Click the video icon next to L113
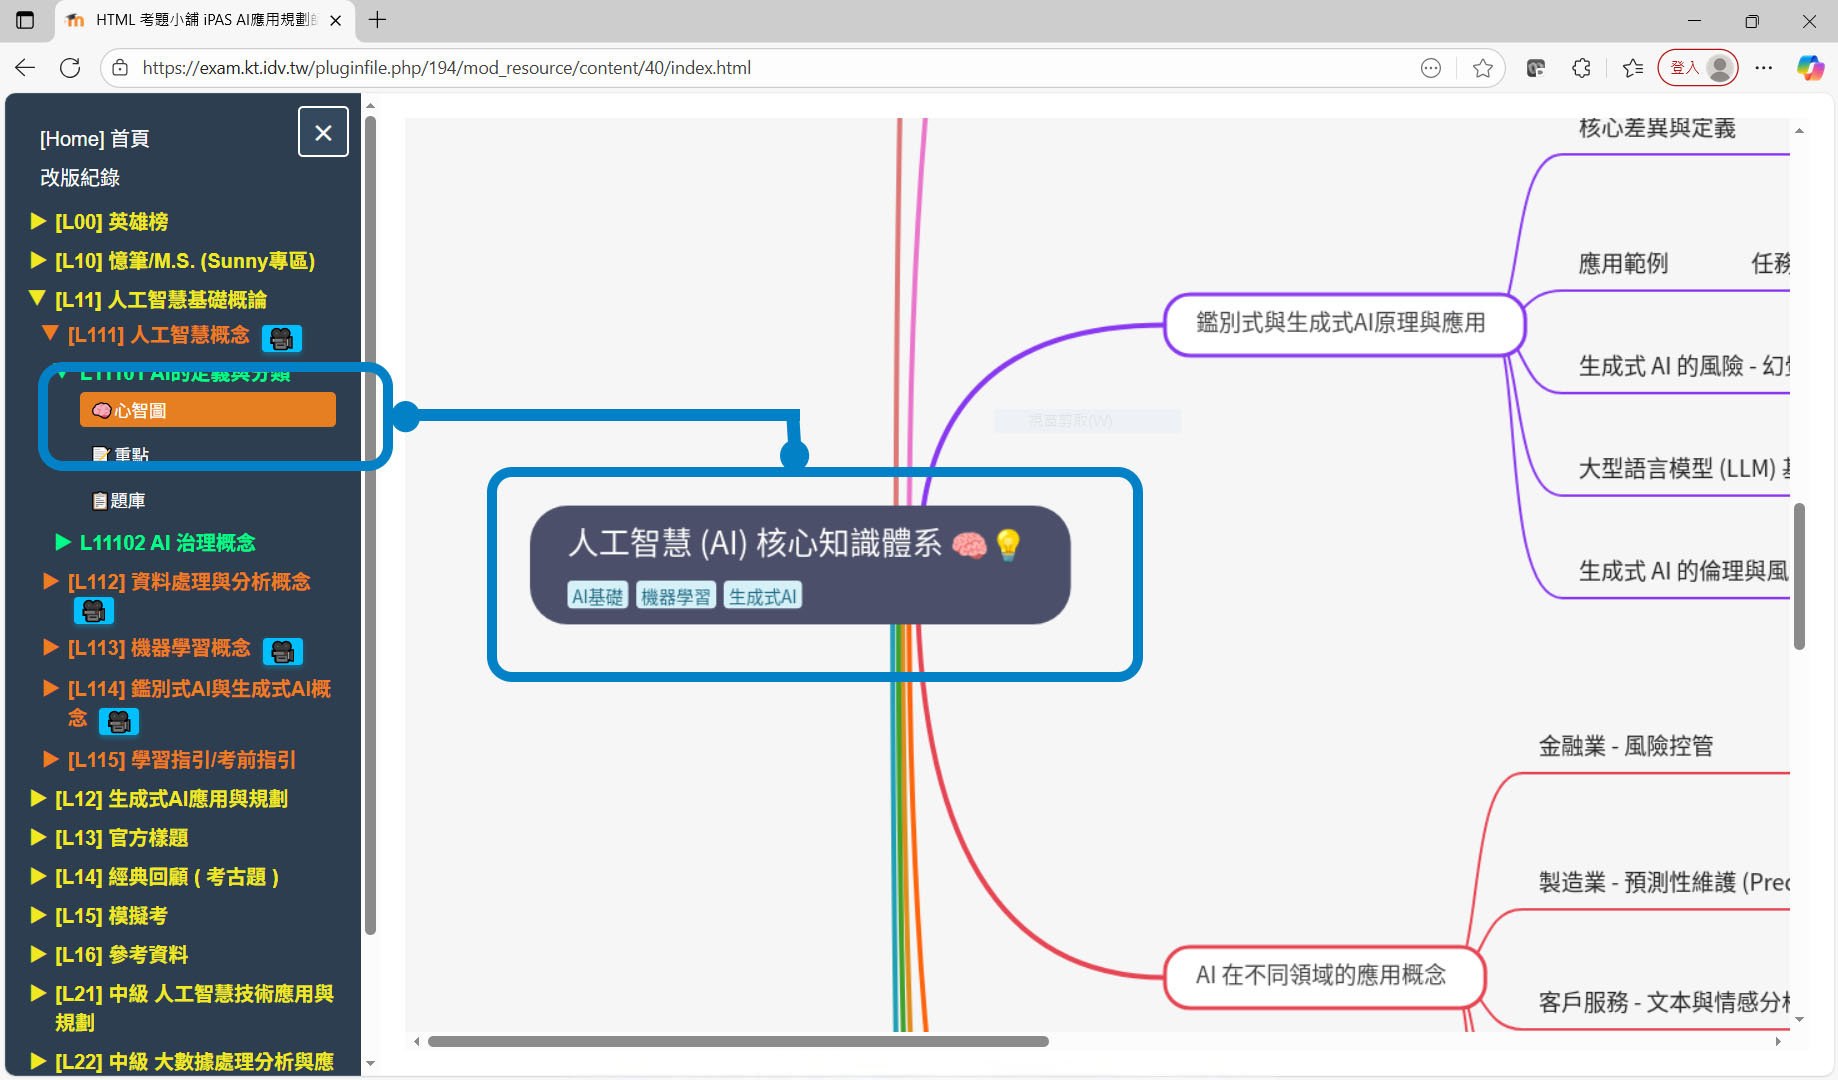 [x=282, y=652]
